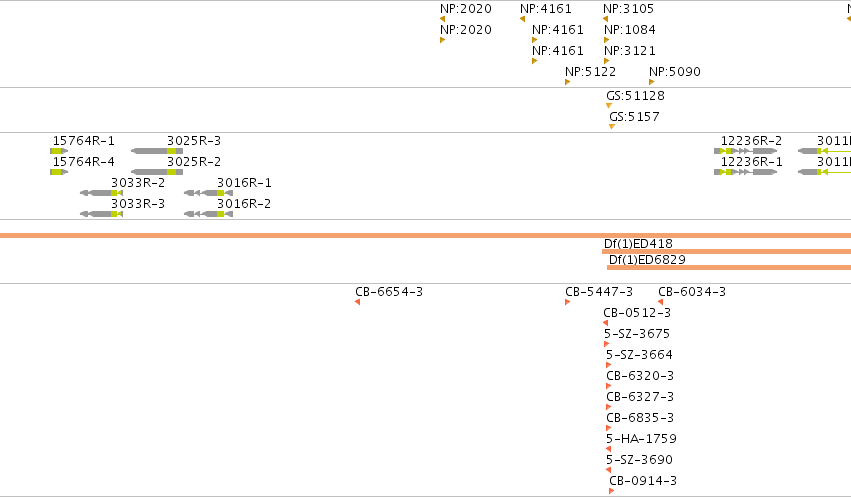The width and height of the screenshot is (851, 497).
Task: Click the CB-0512-3 insertion label
Action: [637, 313]
